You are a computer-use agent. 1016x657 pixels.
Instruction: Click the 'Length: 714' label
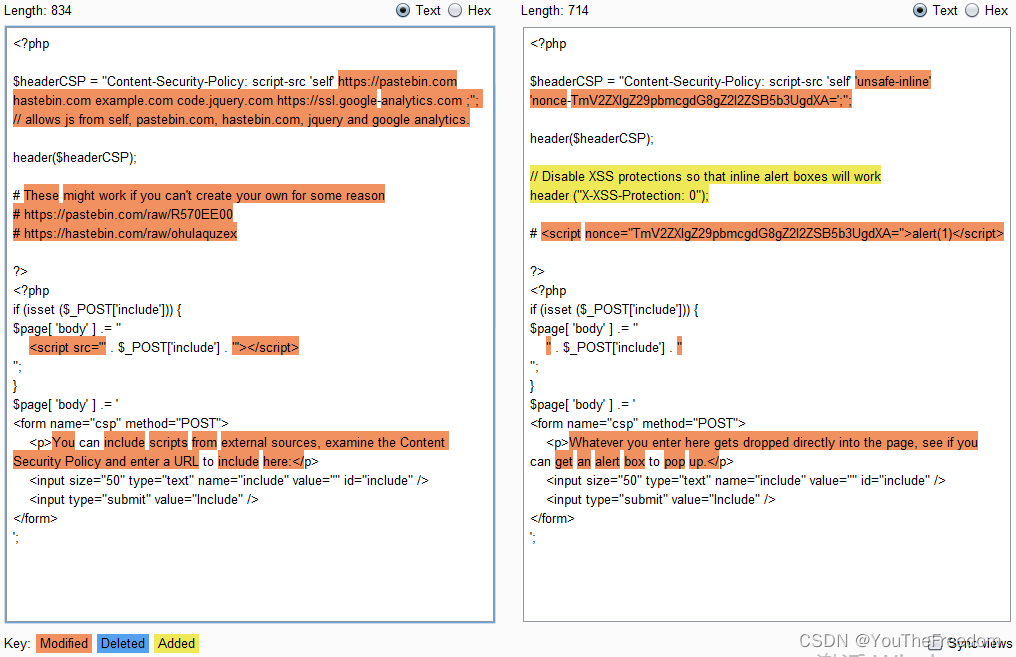[555, 10]
